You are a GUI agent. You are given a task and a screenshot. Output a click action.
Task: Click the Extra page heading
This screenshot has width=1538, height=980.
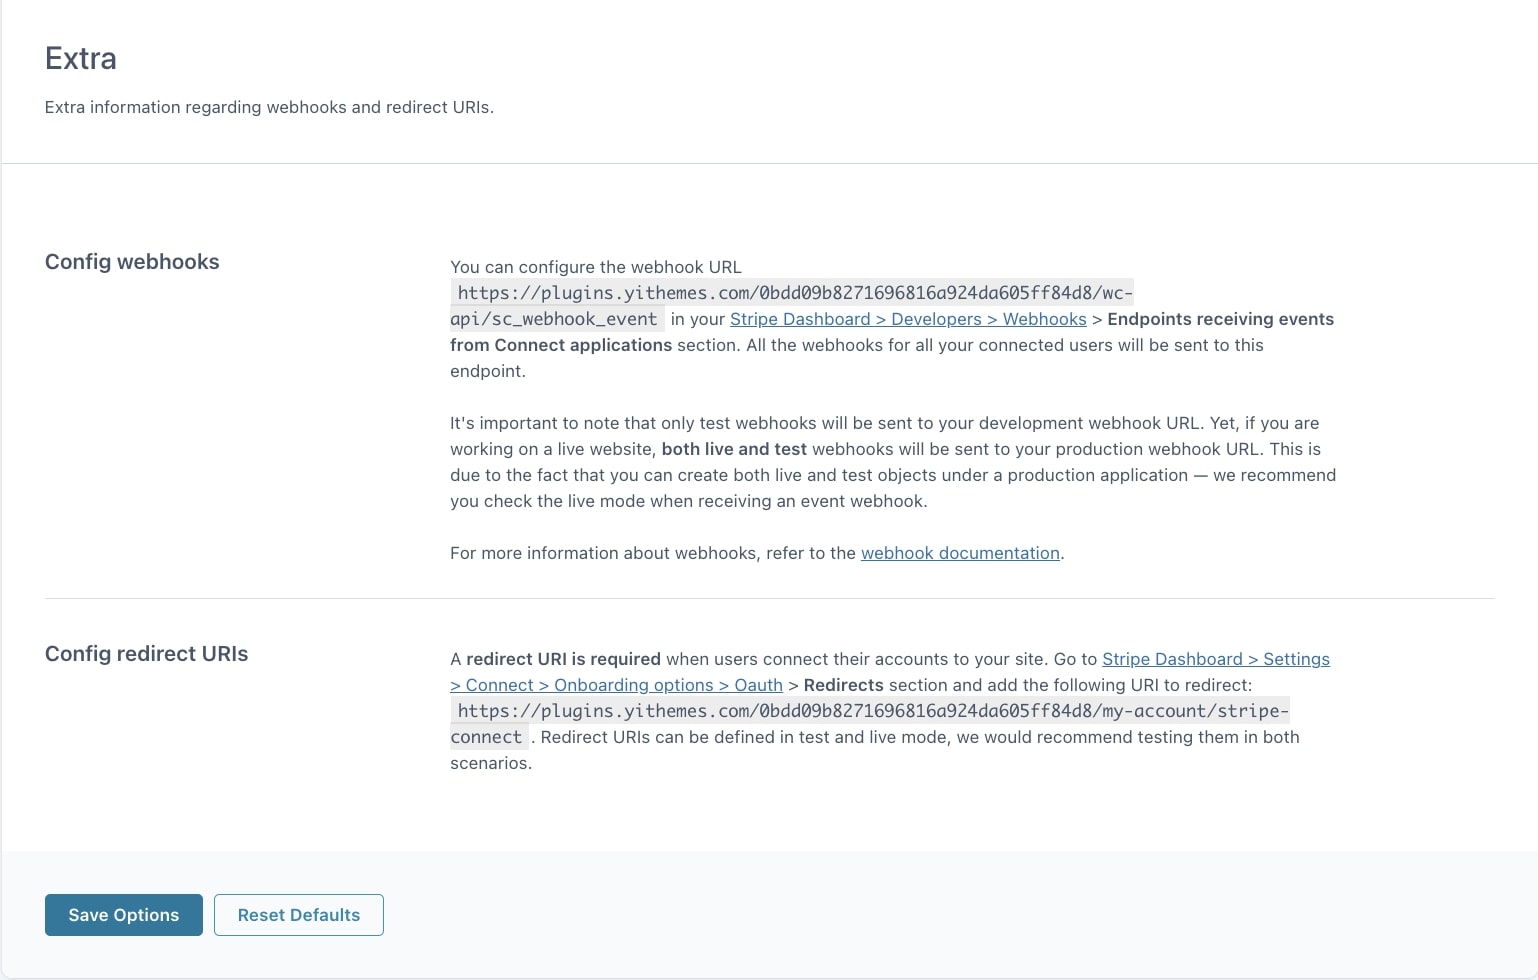point(81,58)
